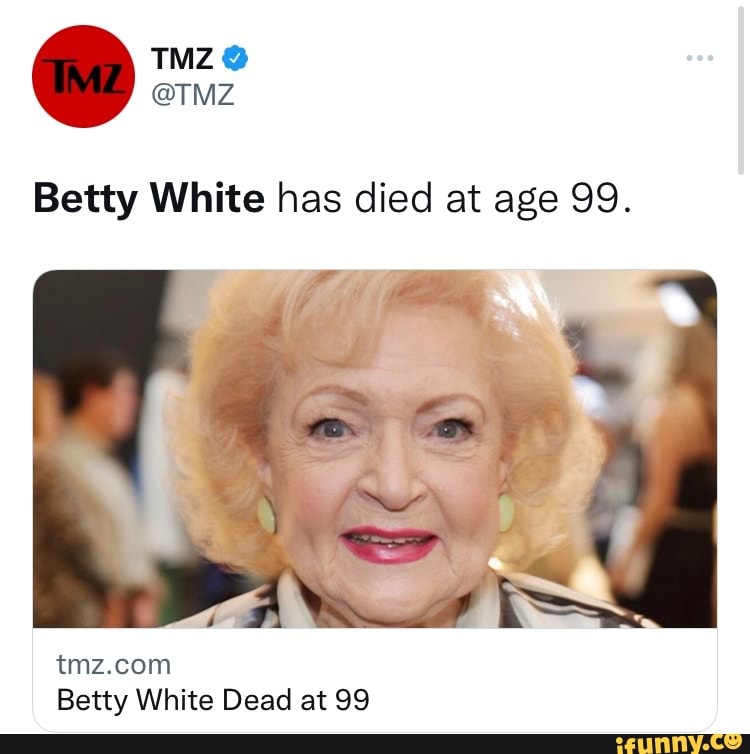The width and height of the screenshot is (750, 754).
Task: Click the black bar at the bottom
Action: [375, 744]
